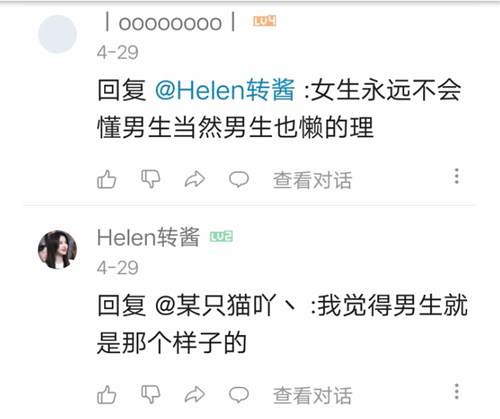Reply to first comment using speech bubble
Viewport: 500px width, 419px height.
(x=239, y=179)
